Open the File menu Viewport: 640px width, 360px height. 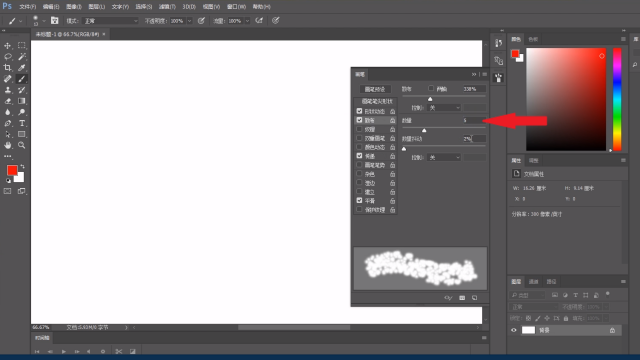(x=27, y=7)
